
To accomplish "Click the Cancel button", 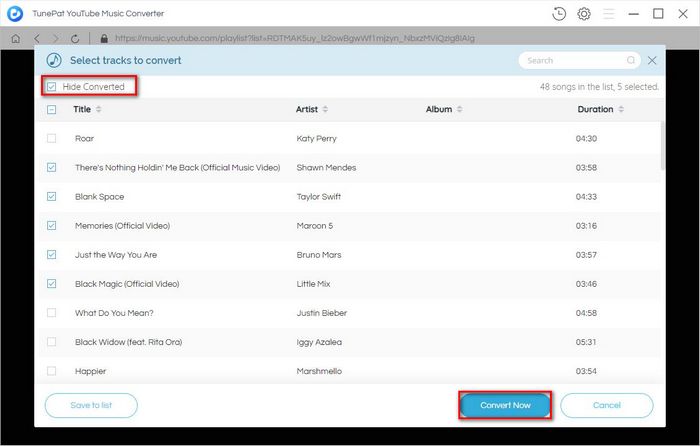I will 607,405.
